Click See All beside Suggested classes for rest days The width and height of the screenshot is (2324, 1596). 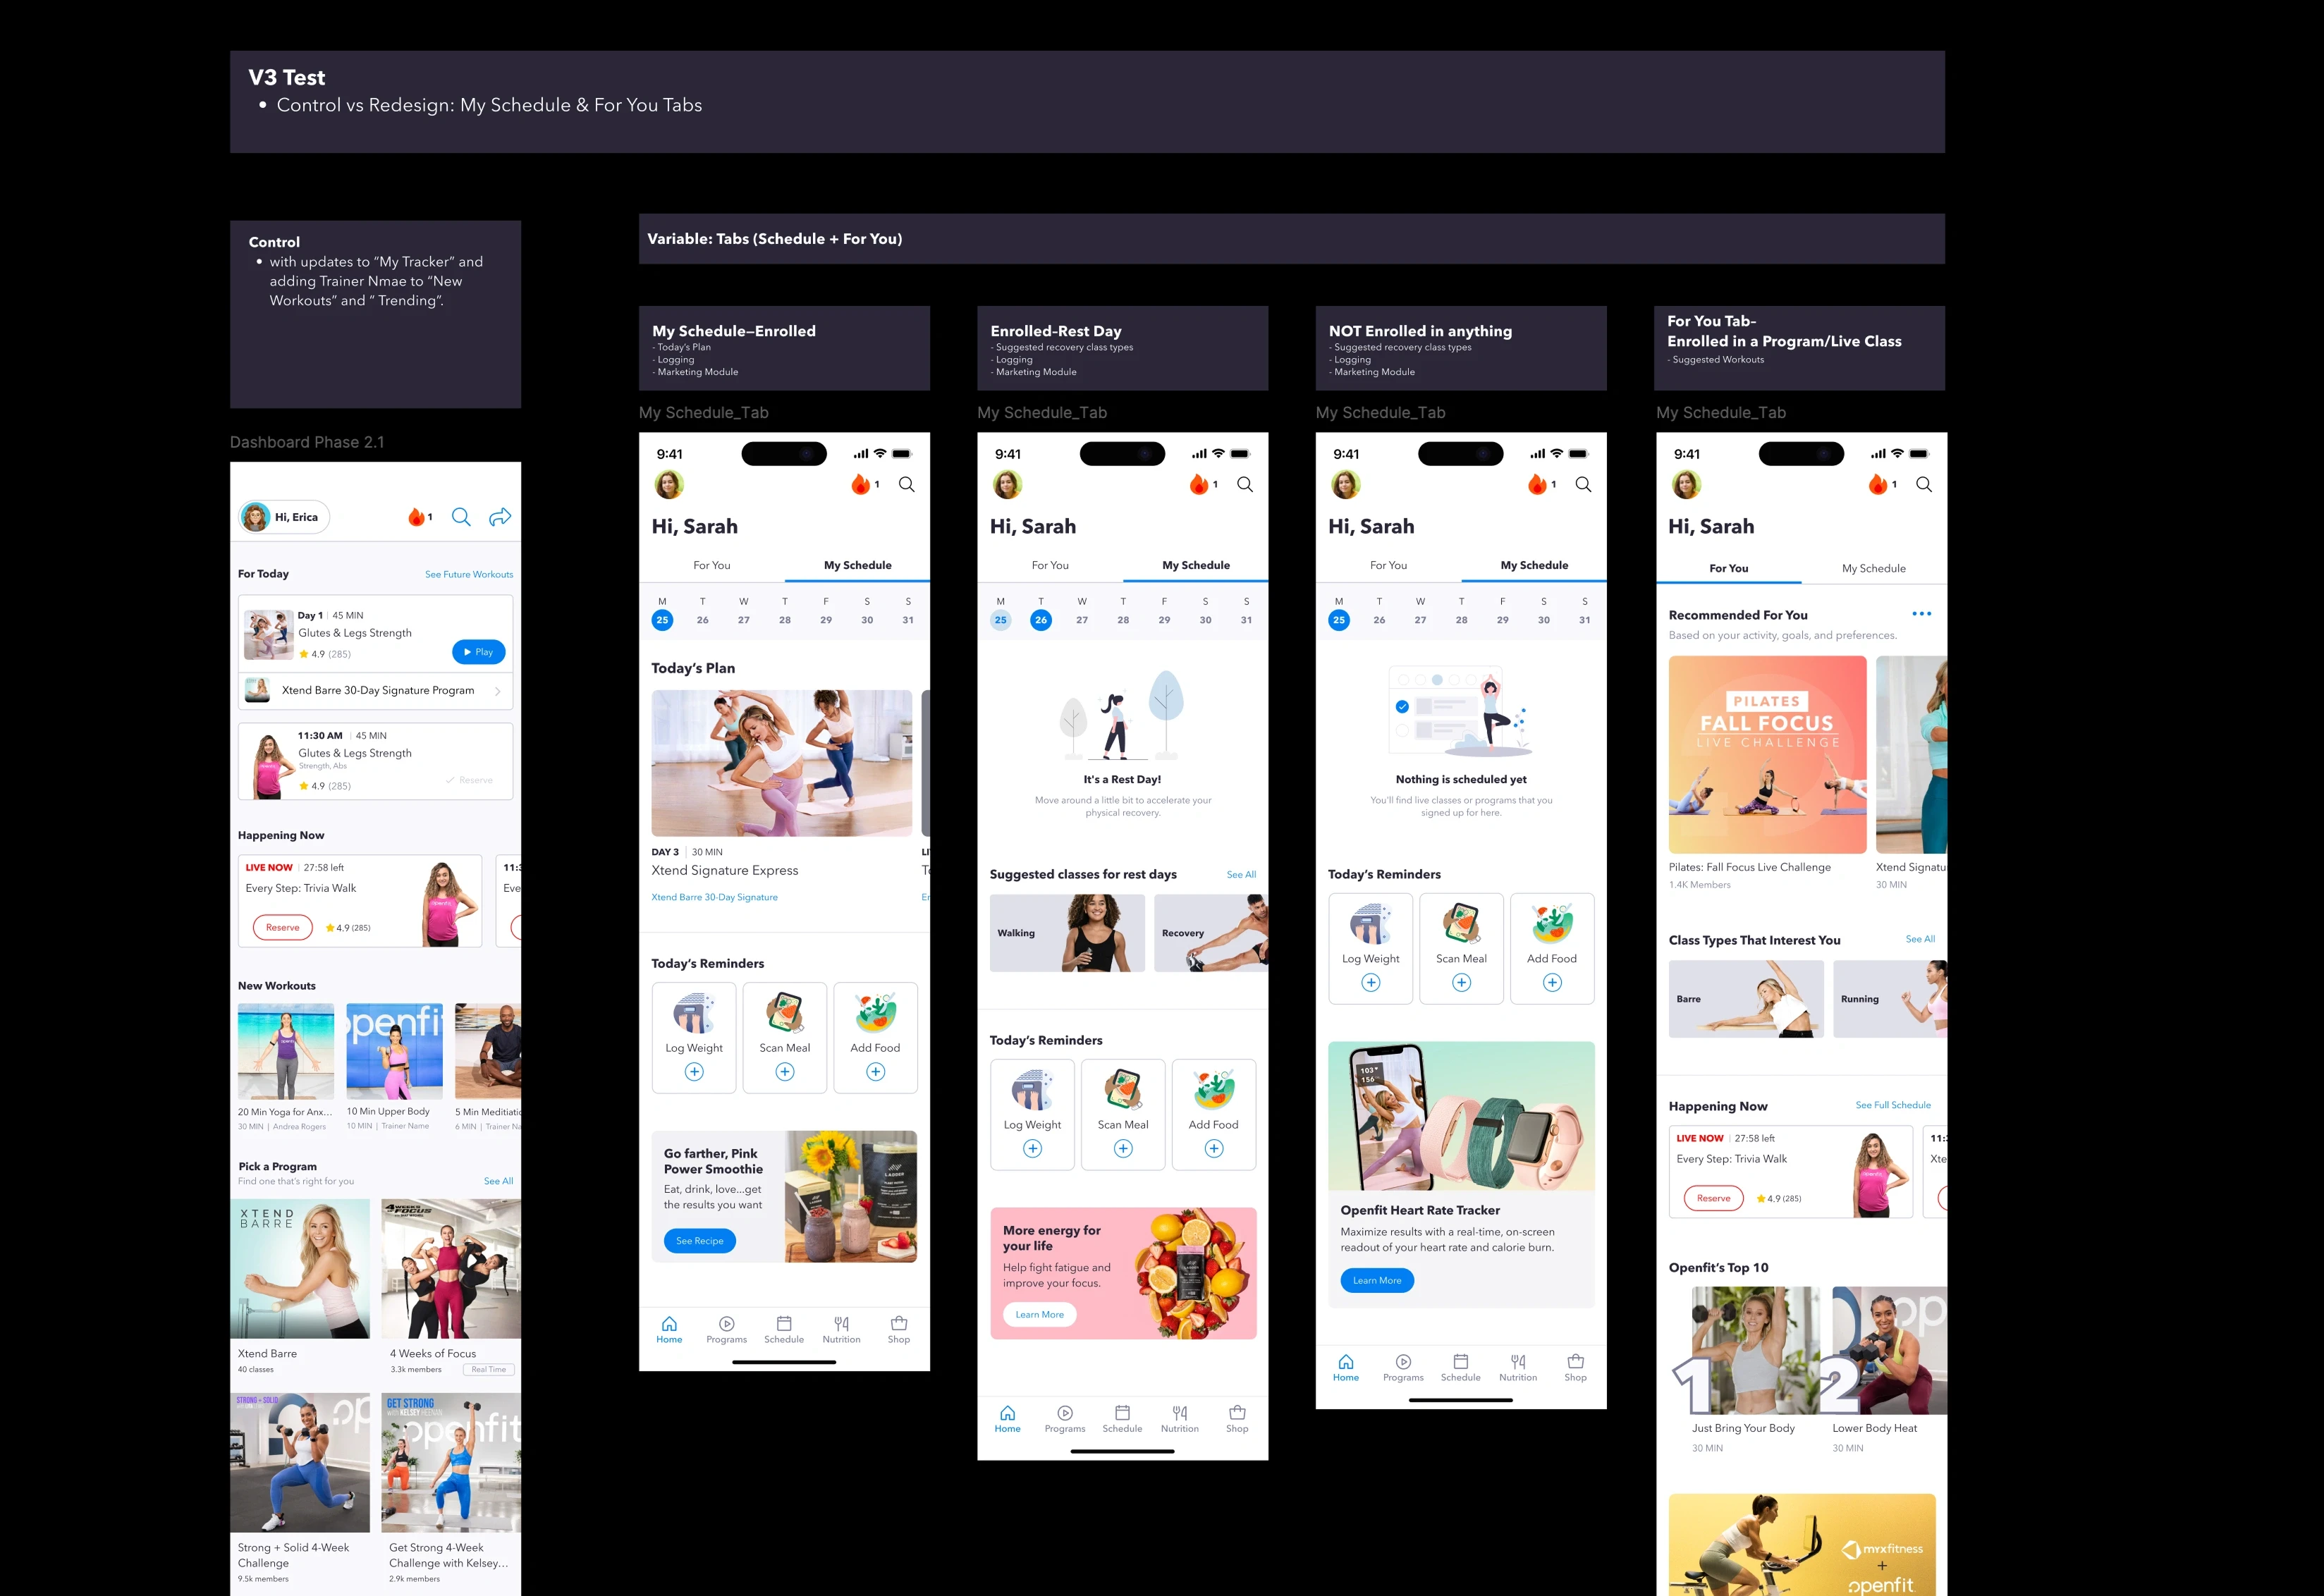tap(1240, 875)
